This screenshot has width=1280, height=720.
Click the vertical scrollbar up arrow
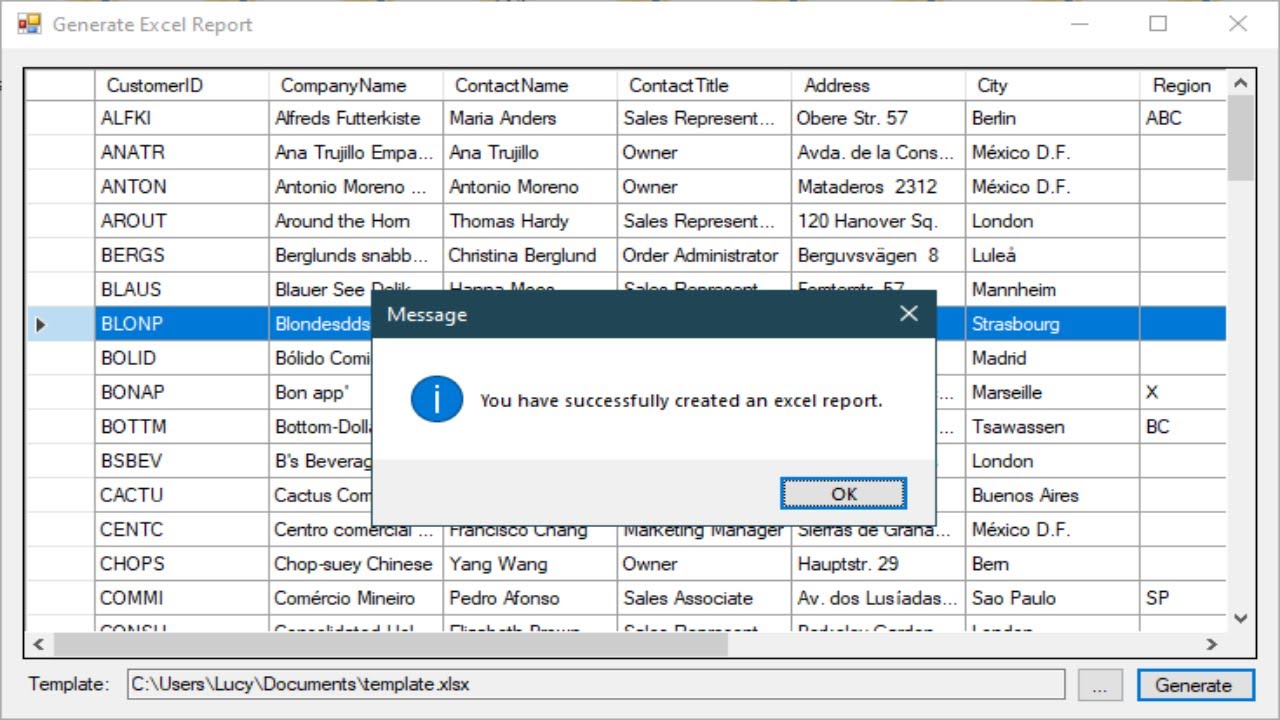1241,84
